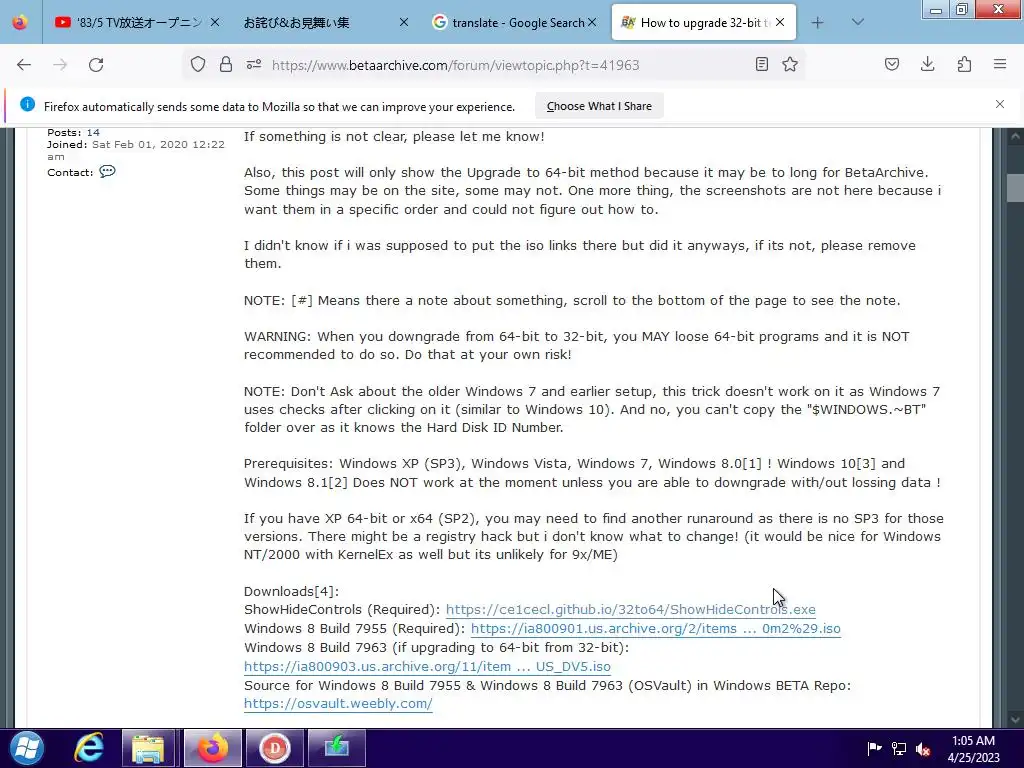Close the お詫び&お見舞い集 tab
Image resolution: width=1024 pixels, height=768 pixels.
404,22
